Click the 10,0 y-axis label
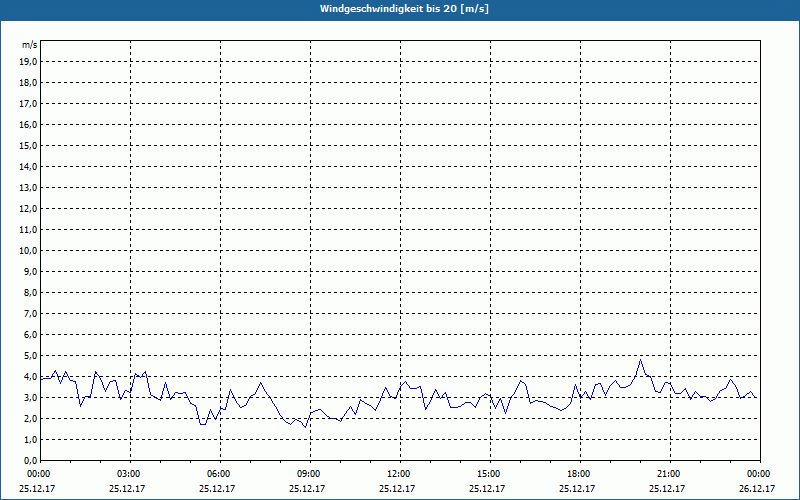Viewport: 800px width, 500px height. (x=28, y=251)
